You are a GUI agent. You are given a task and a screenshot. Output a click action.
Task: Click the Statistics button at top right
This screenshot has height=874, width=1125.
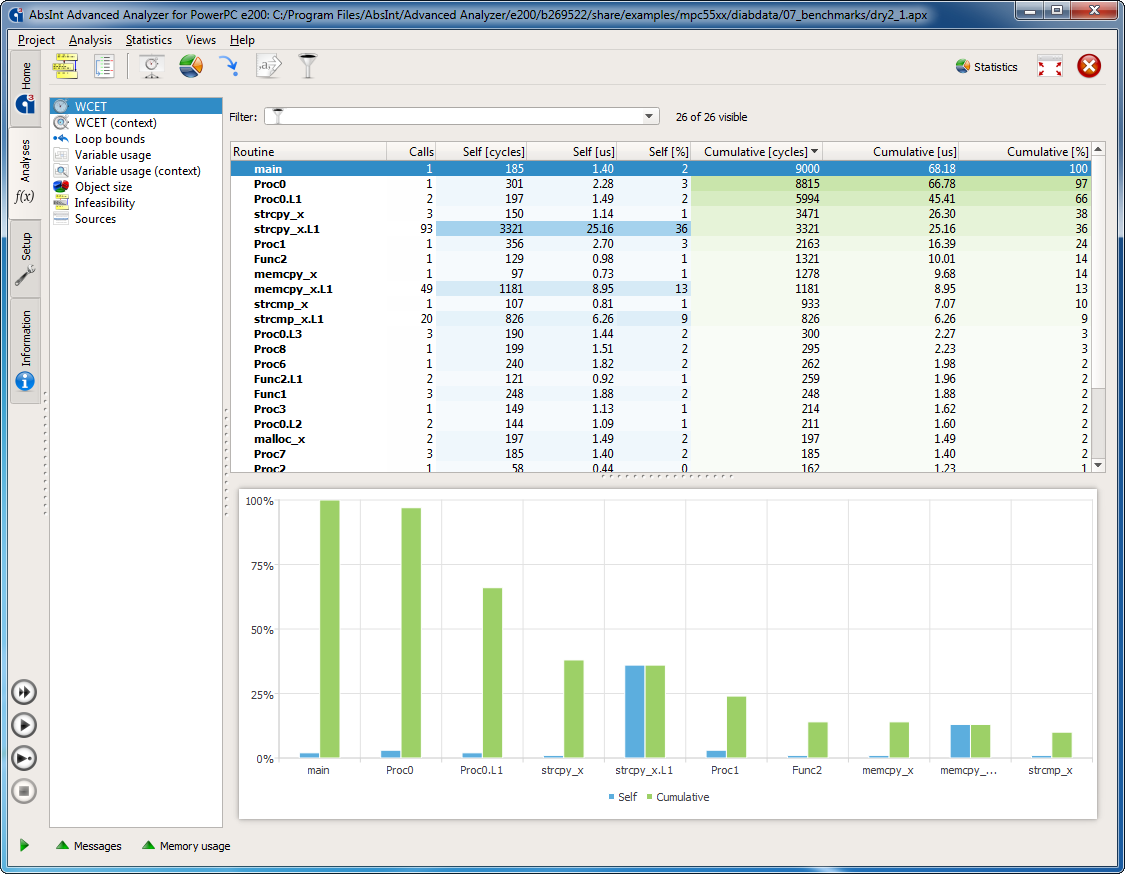click(987, 67)
